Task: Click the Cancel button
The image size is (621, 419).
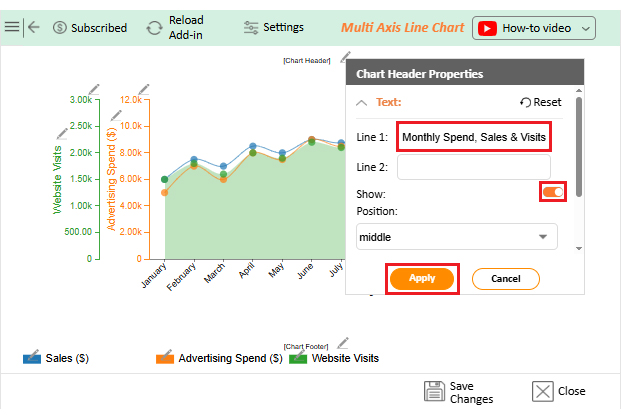Action: tap(505, 278)
